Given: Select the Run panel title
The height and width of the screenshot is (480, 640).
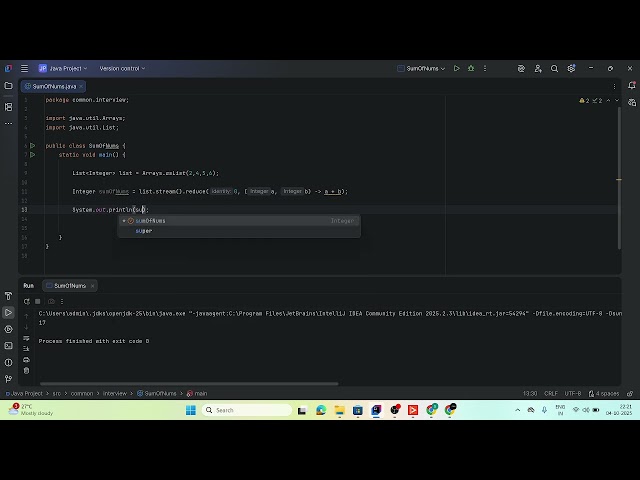Looking at the screenshot, I should 29,286.
